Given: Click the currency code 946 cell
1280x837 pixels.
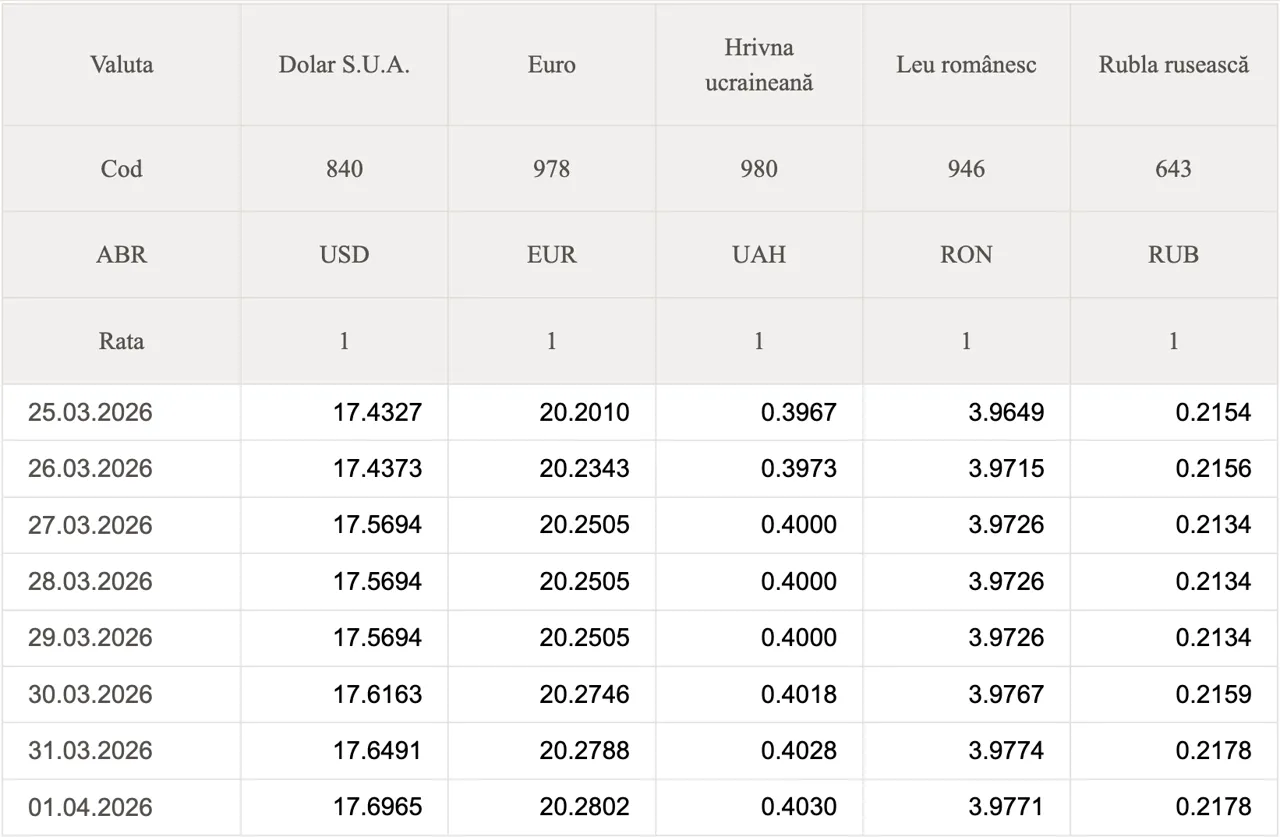Looking at the screenshot, I should coord(966,168).
